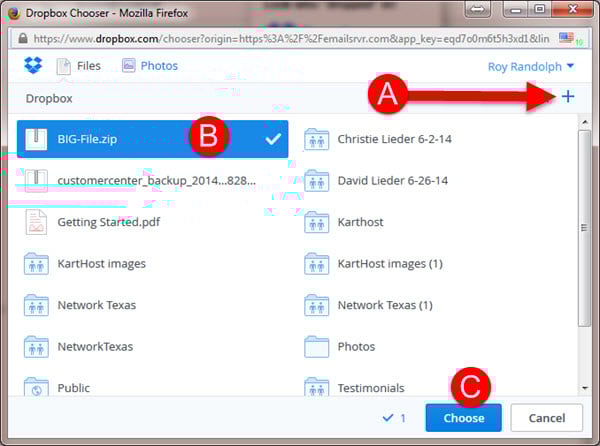
Task: Open the Testimonials folder name
Action: tap(371, 388)
